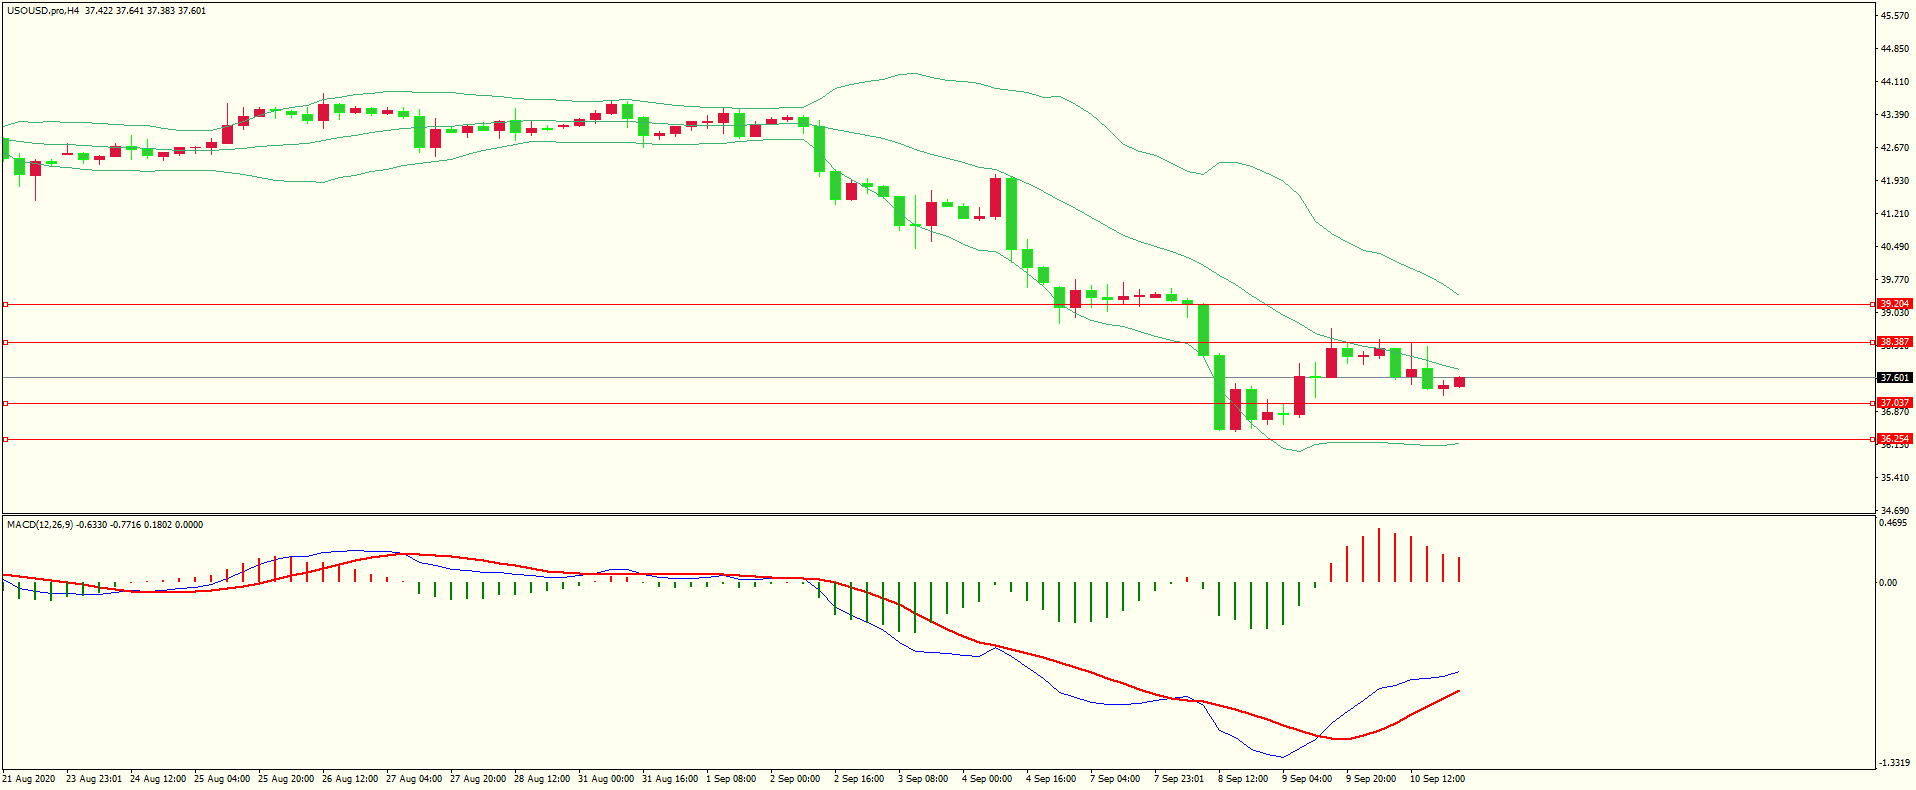This screenshot has width=1916, height=790.
Task: Click the 44.850 price axis value
Action: [x=1895, y=49]
